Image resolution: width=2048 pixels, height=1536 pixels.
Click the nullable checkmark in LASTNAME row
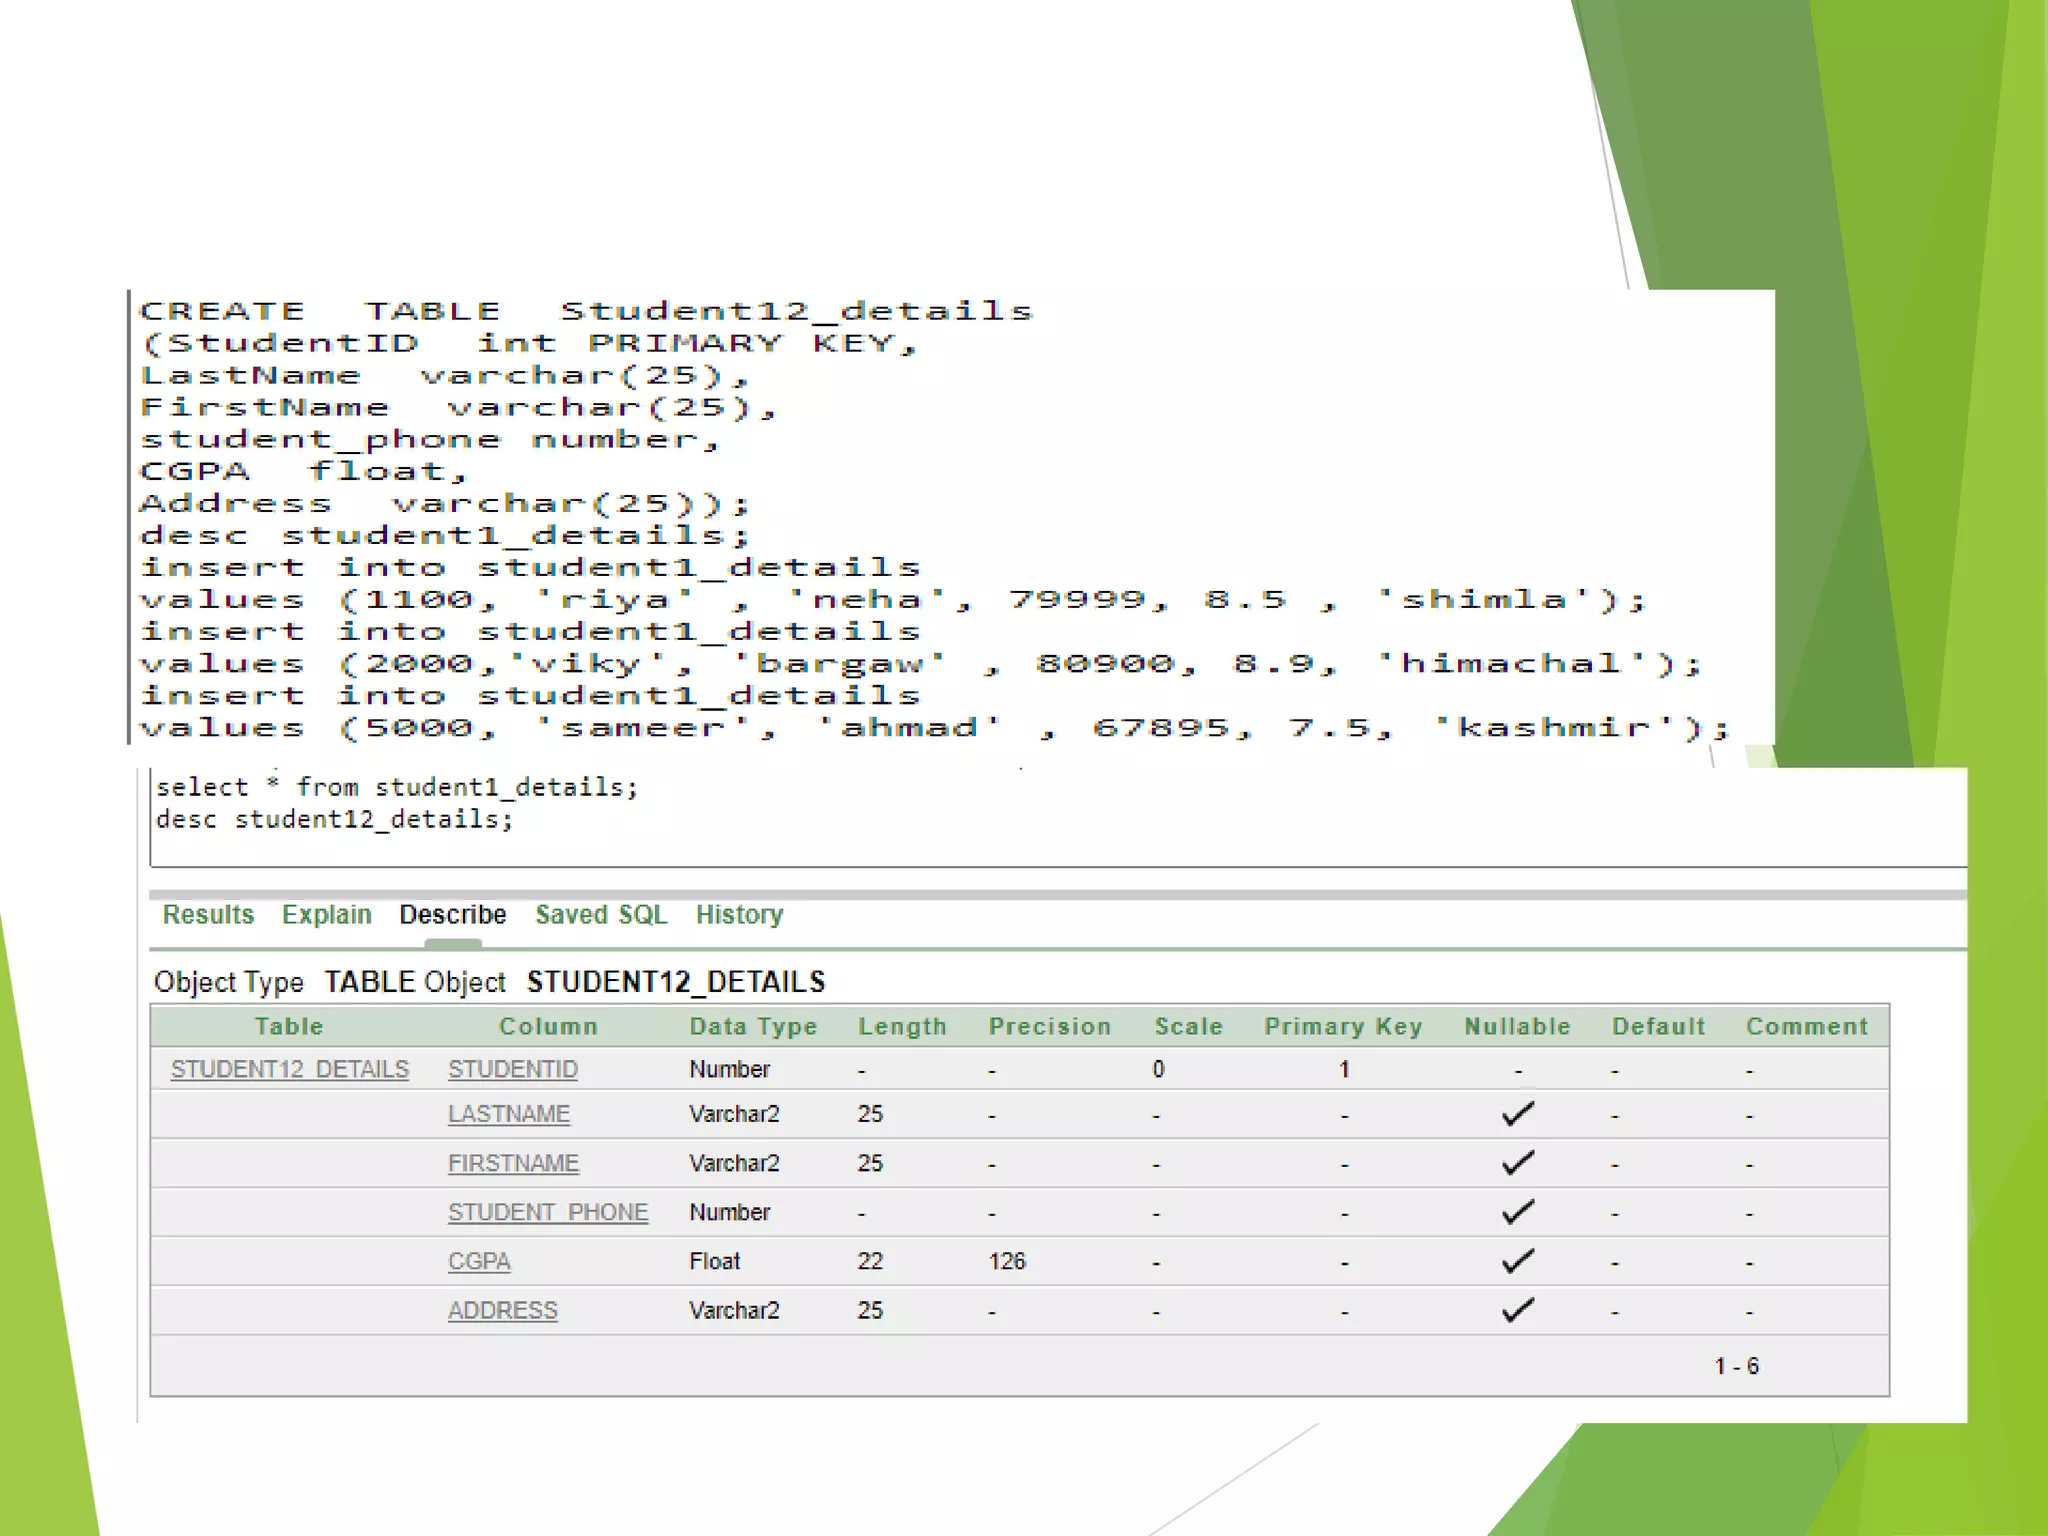point(1517,1114)
